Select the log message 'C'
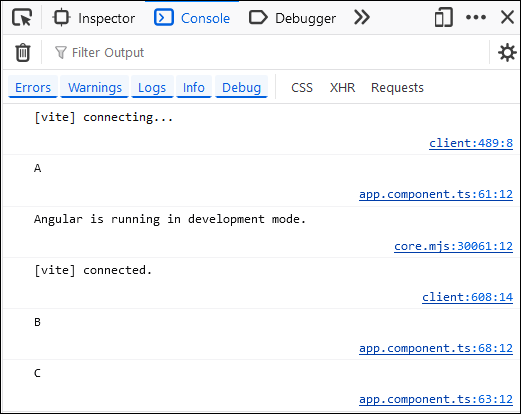Image resolution: width=521 pixels, height=414 pixels. pos(37,373)
